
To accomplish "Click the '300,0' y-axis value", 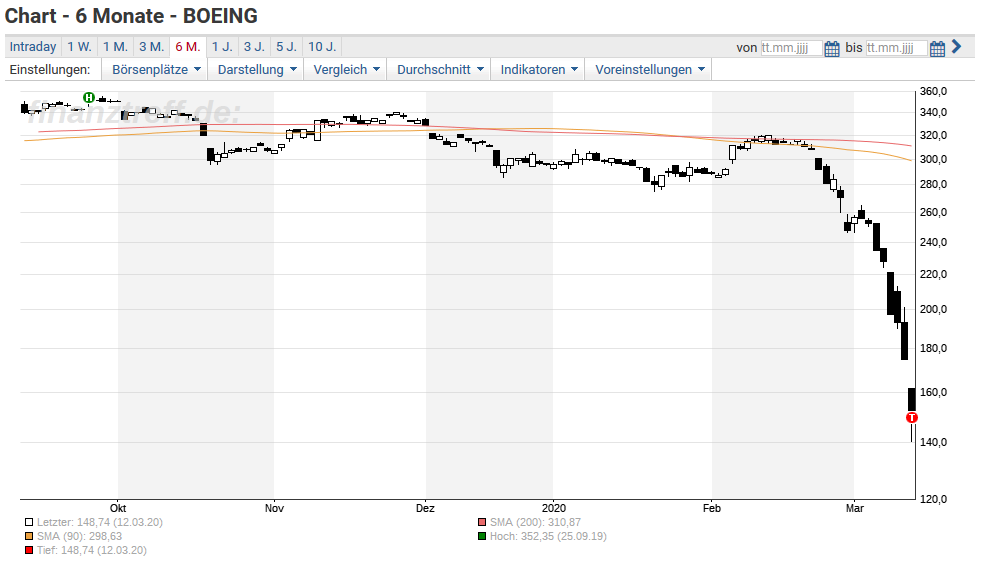I will 934,159.
